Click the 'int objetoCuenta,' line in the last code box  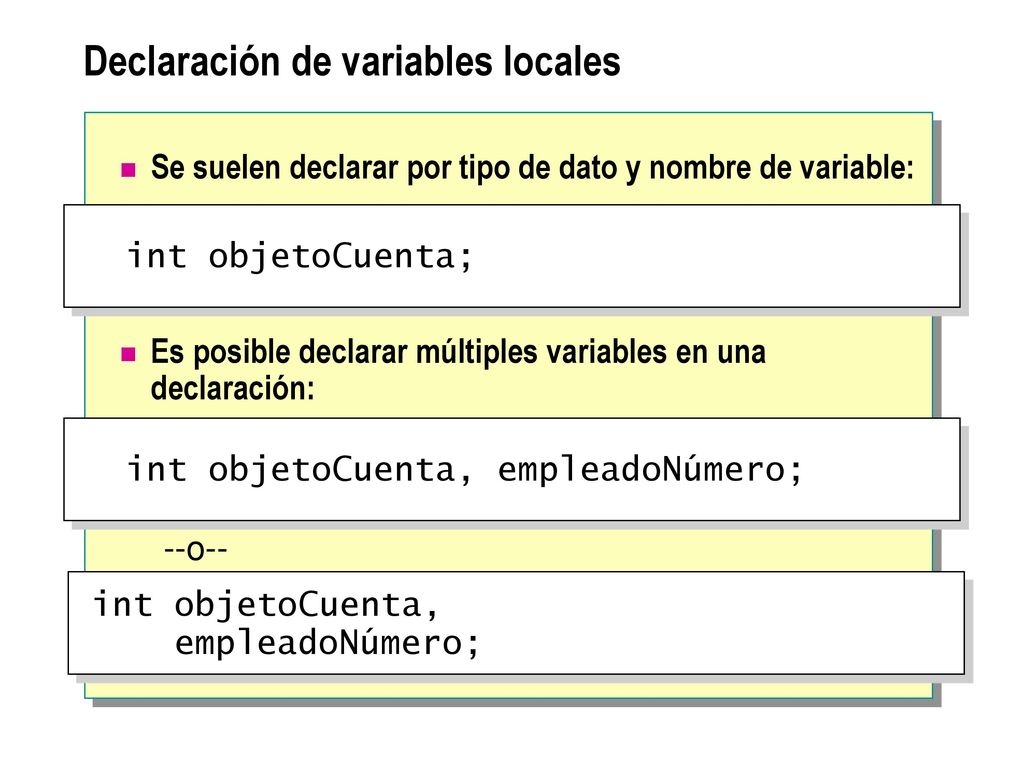coord(265,604)
